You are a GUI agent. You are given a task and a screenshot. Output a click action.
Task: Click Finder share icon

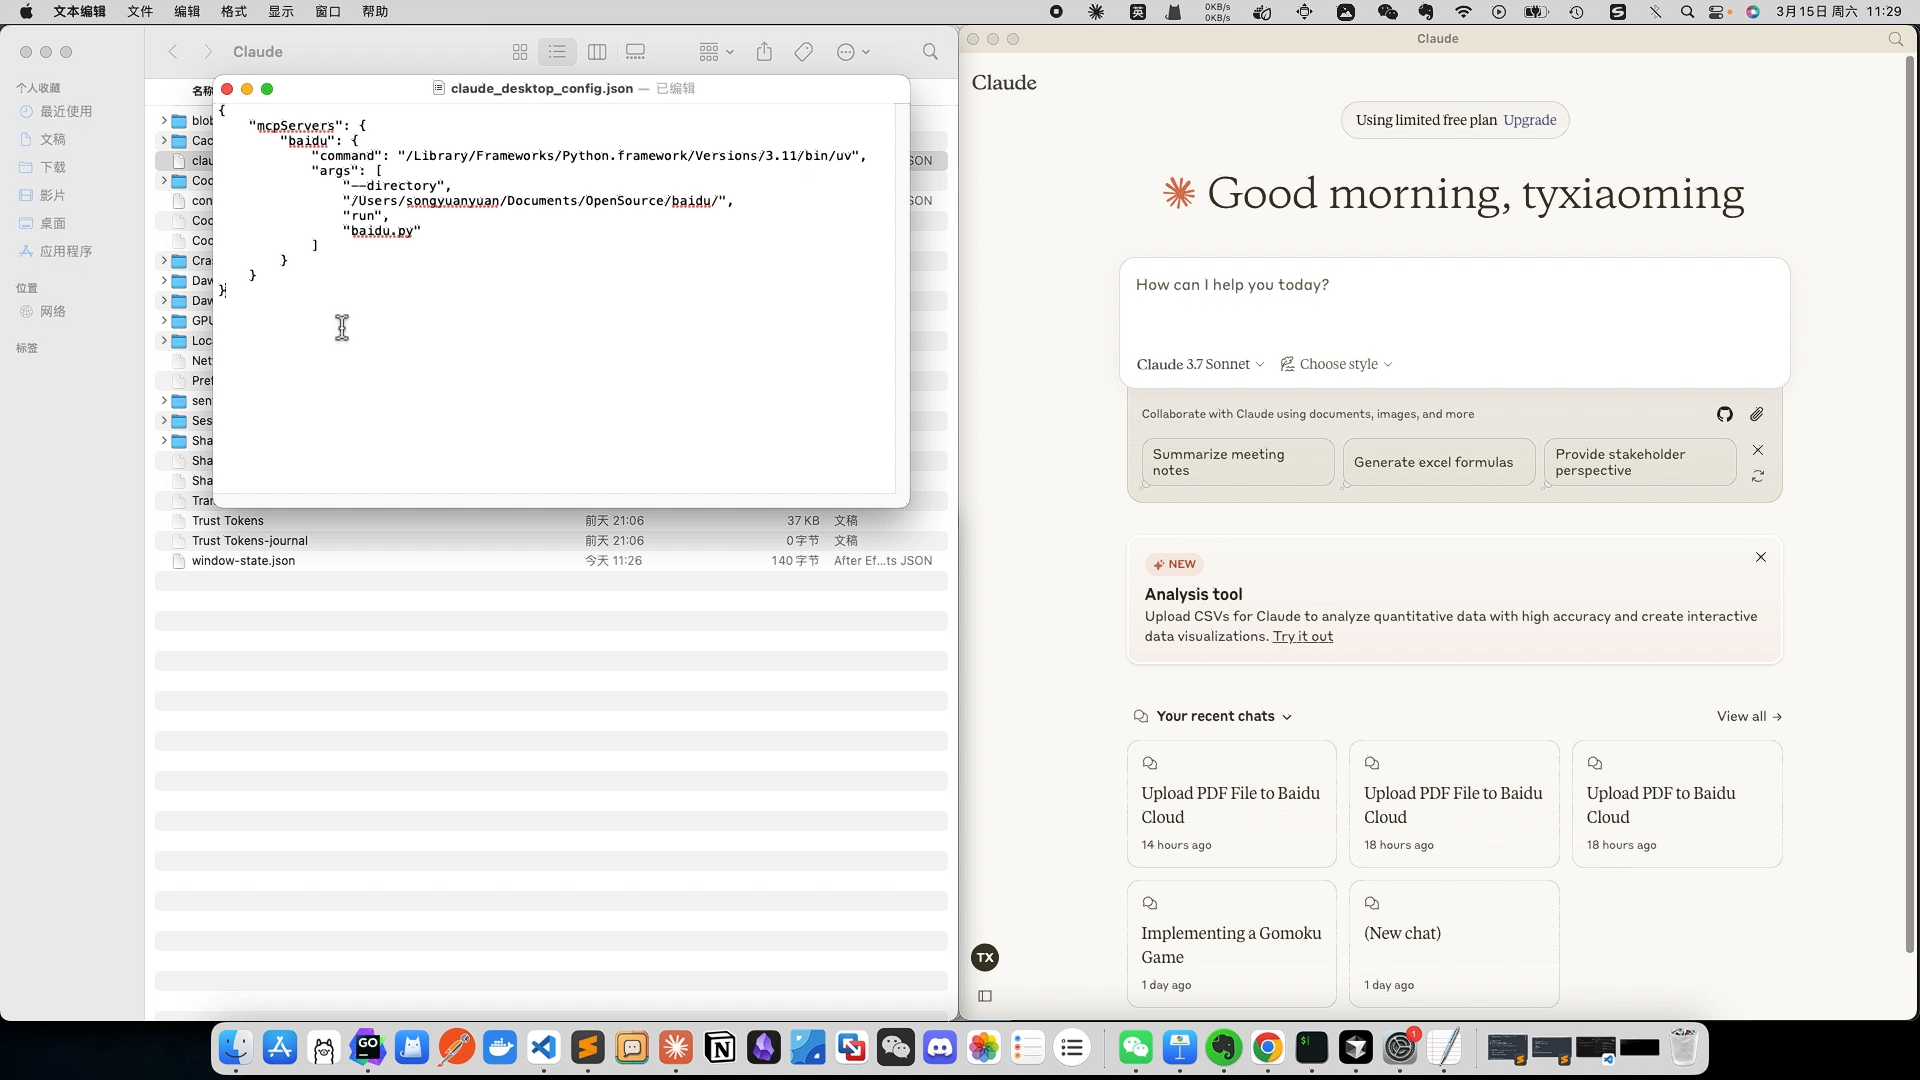pos(764,52)
